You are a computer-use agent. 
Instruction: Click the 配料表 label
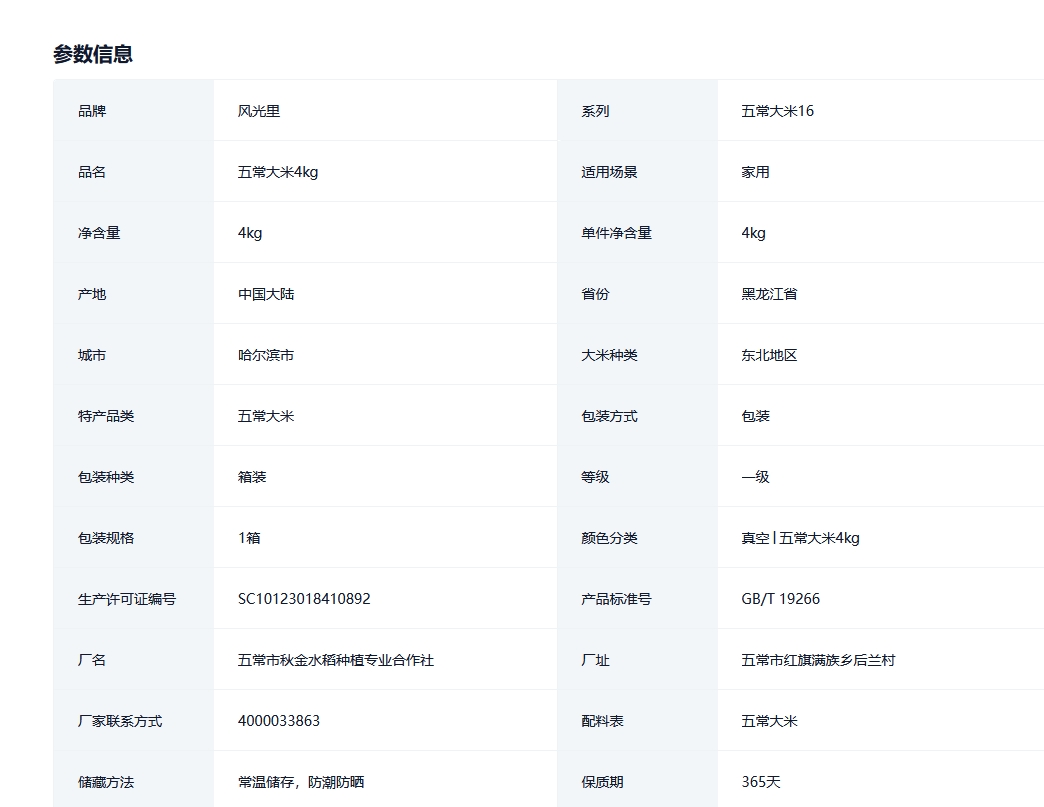click(x=603, y=721)
